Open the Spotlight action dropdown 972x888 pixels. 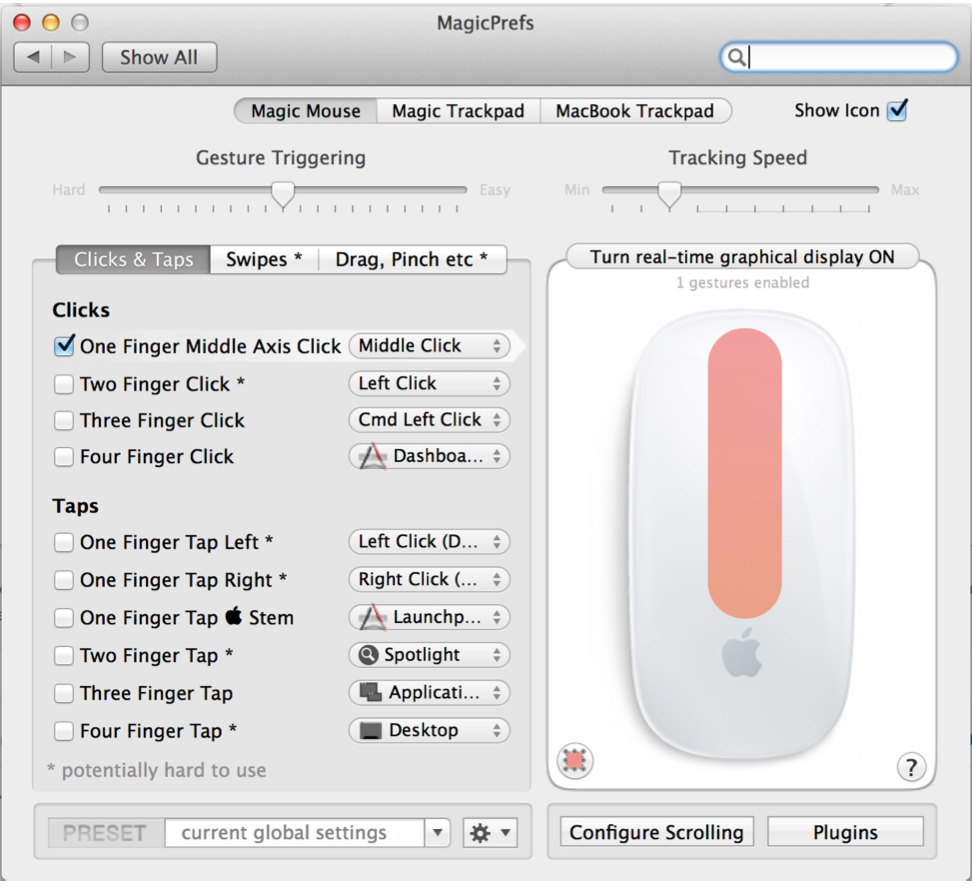click(429, 655)
